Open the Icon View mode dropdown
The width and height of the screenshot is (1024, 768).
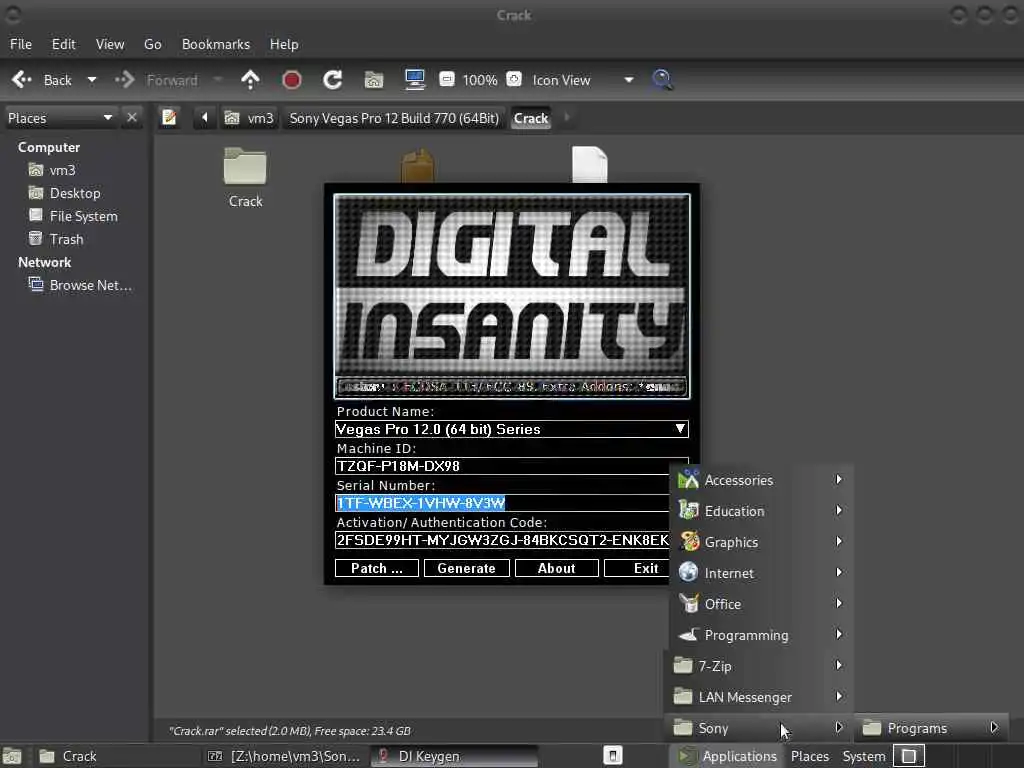point(581,80)
